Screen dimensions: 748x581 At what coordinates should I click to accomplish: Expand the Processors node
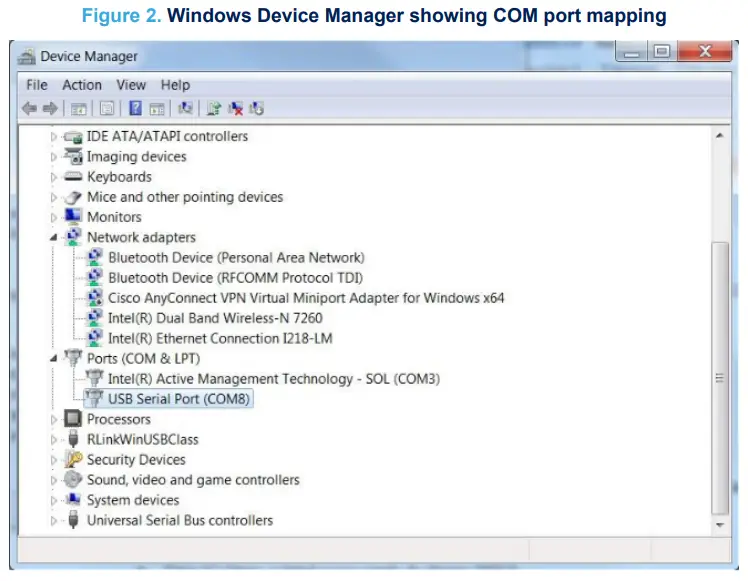coord(53,419)
